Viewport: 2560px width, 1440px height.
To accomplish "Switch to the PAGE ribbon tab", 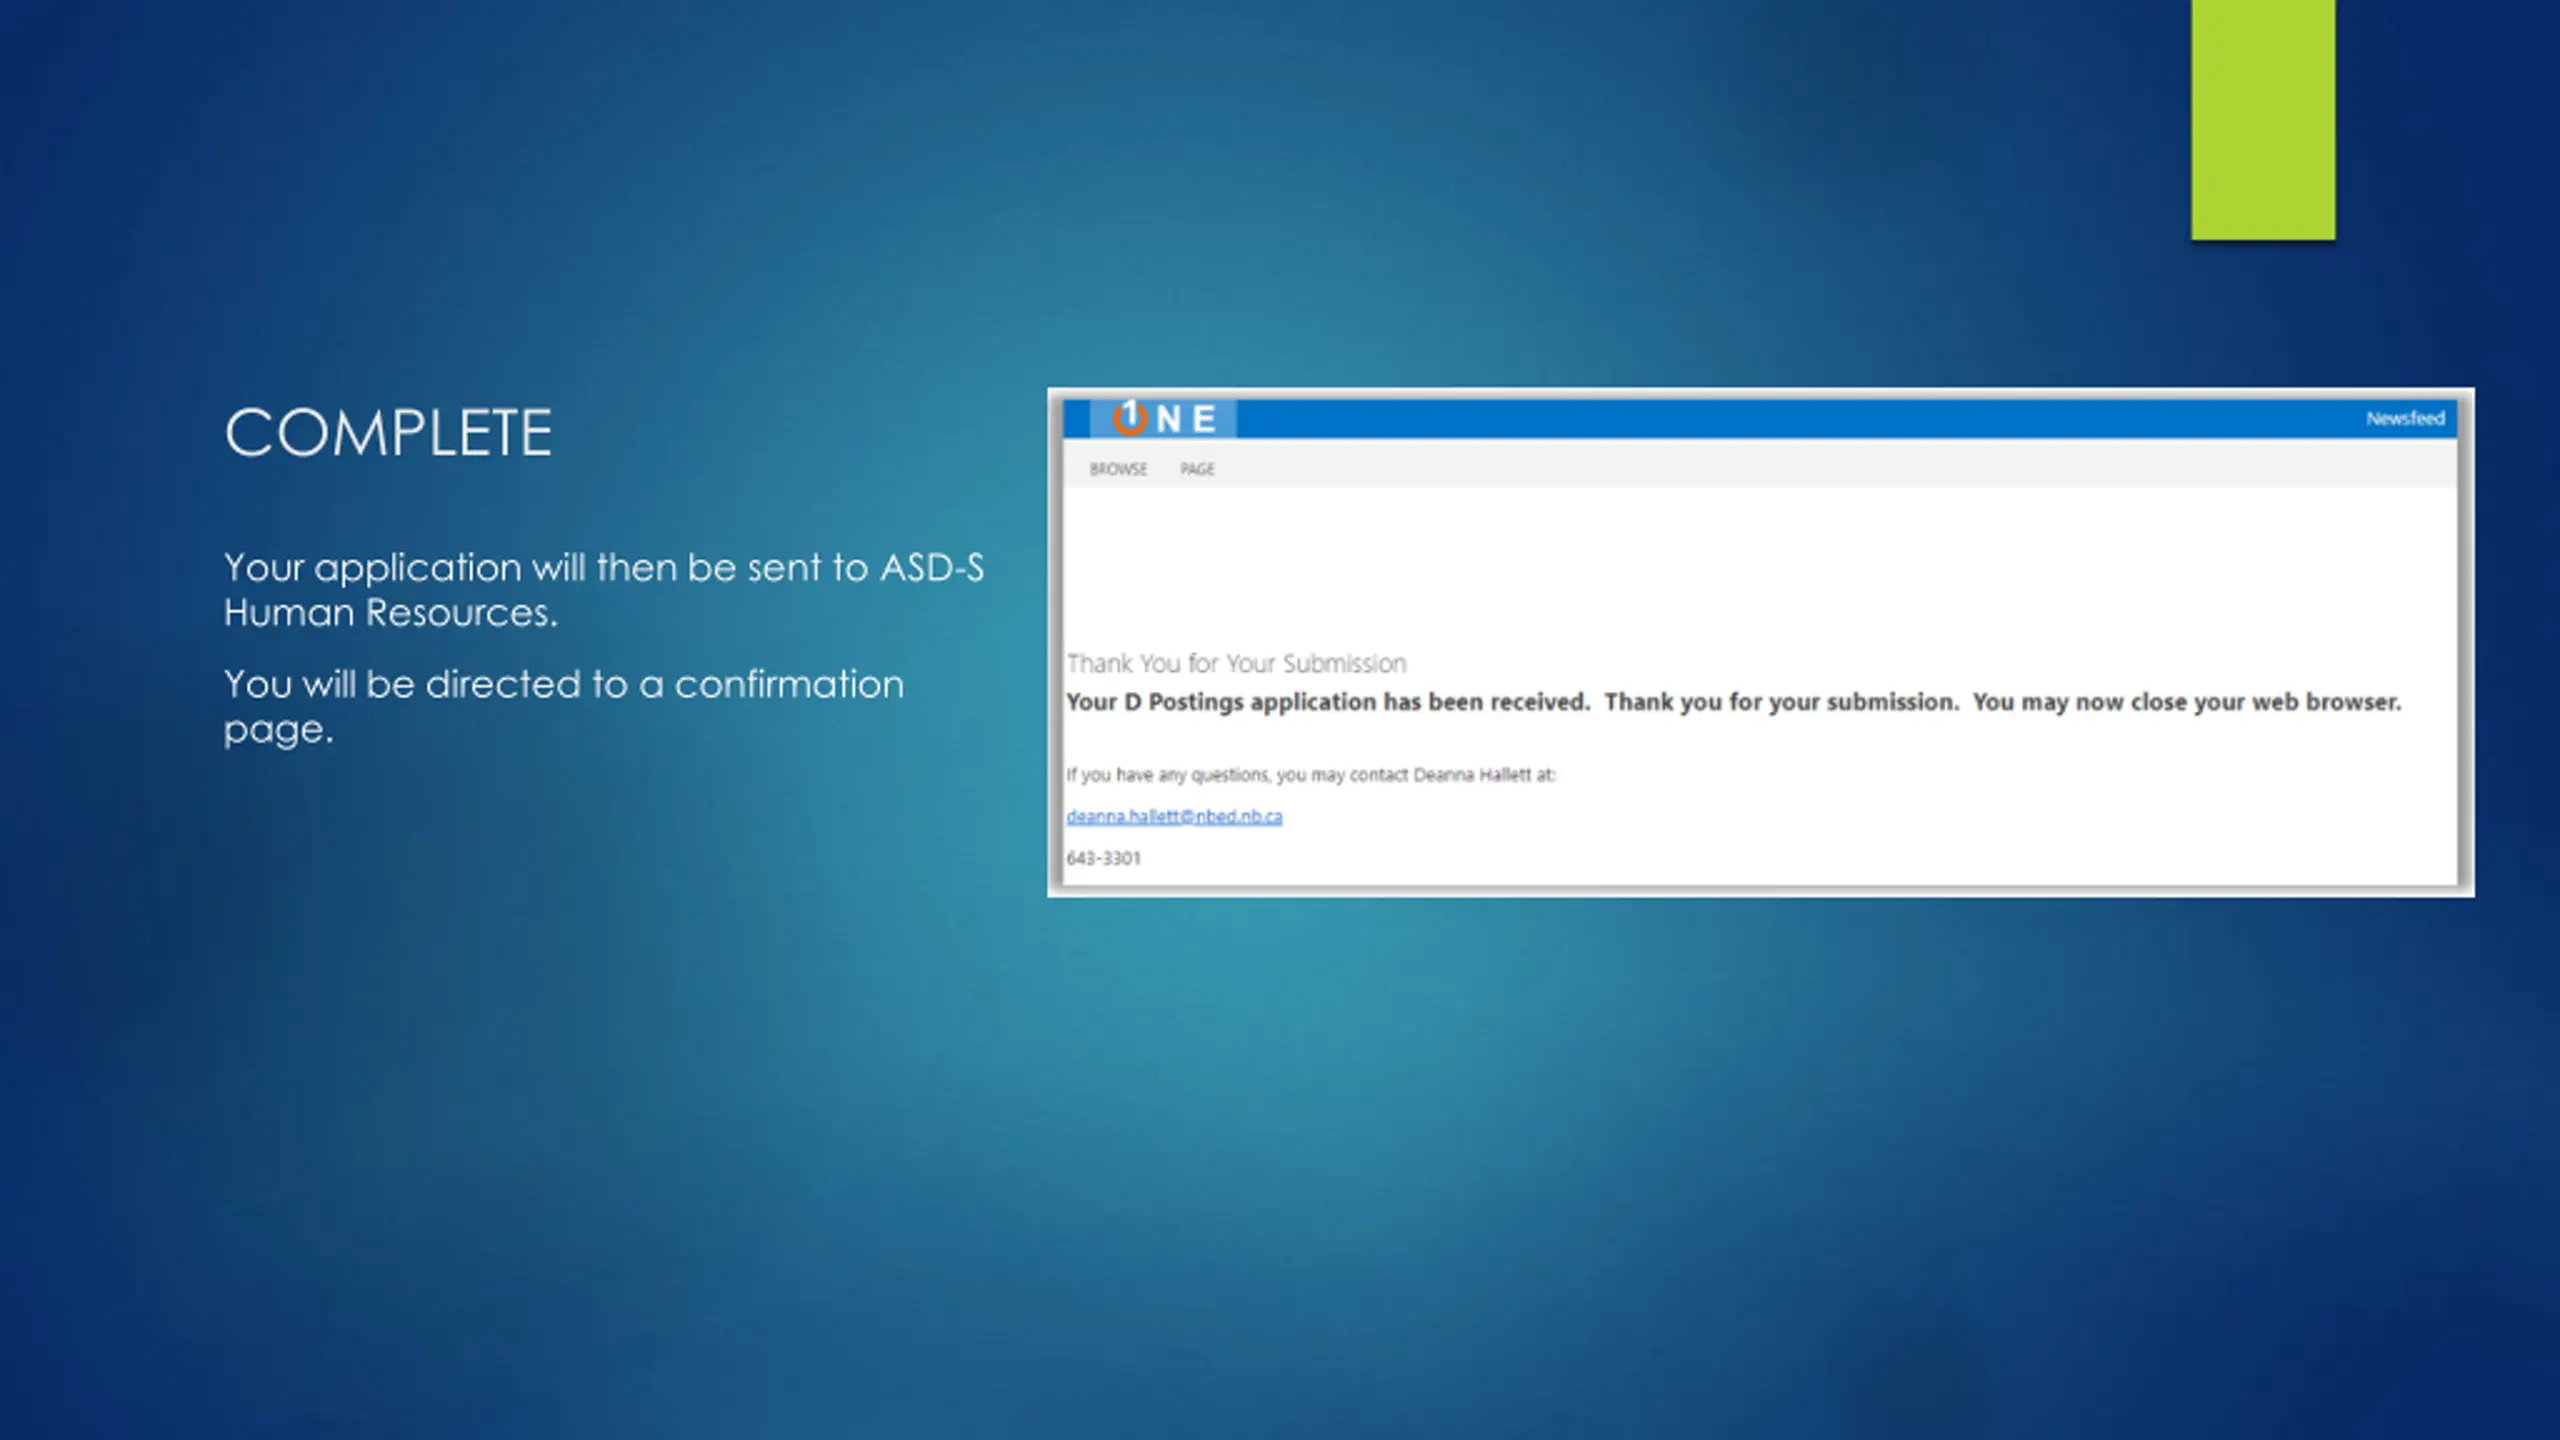I will pos(1197,469).
